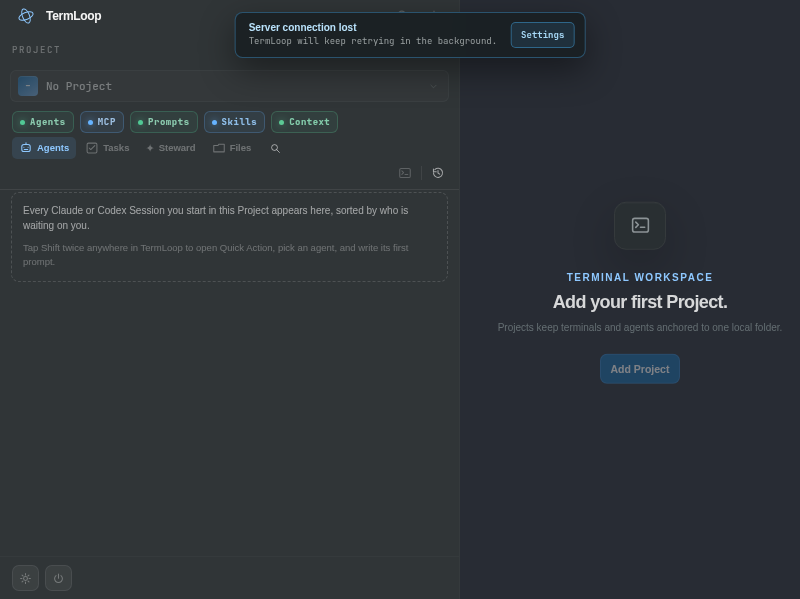Switch to the Steward tab
The height and width of the screenshot is (599, 800).
click(171, 148)
